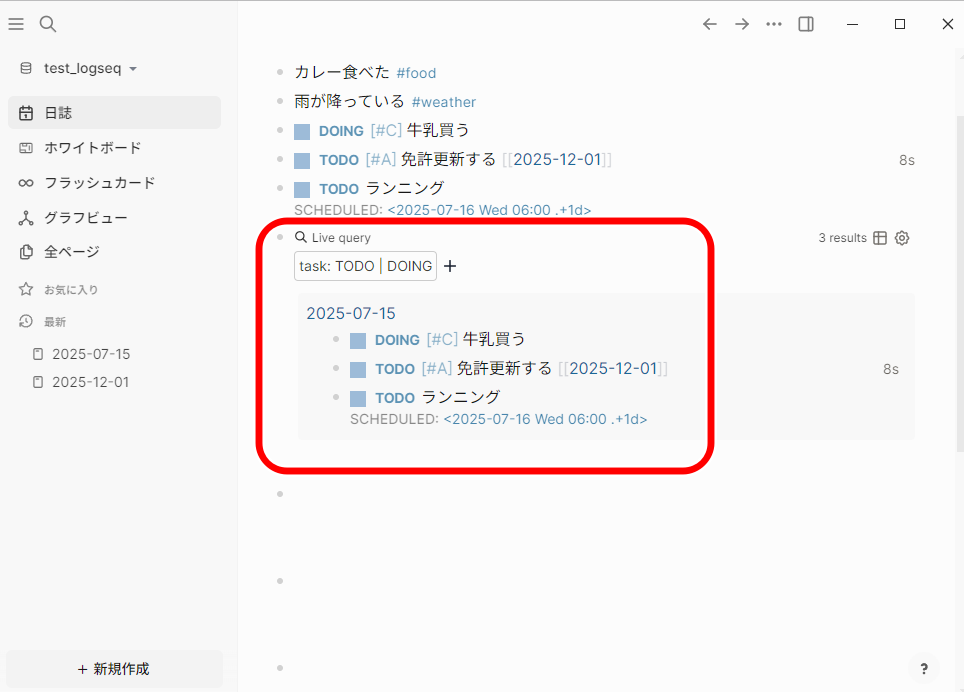The width and height of the screenshot is (964, 692).
Task: Click the 8s timer on journal 免許更新する row
Action: [x=907, y=160]
